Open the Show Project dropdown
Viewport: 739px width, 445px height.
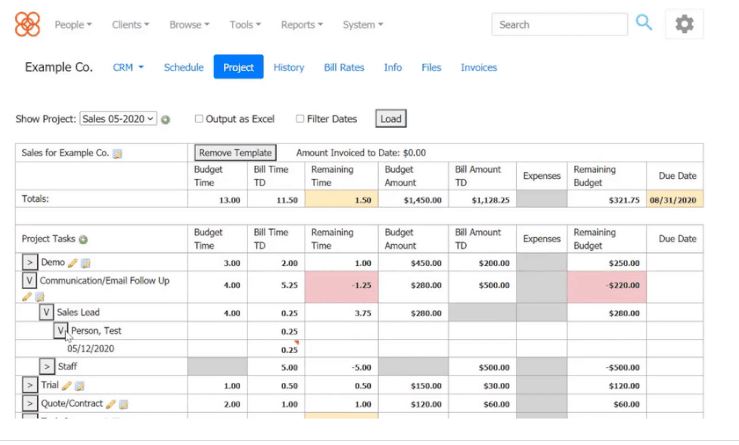(x=118, y=118)
